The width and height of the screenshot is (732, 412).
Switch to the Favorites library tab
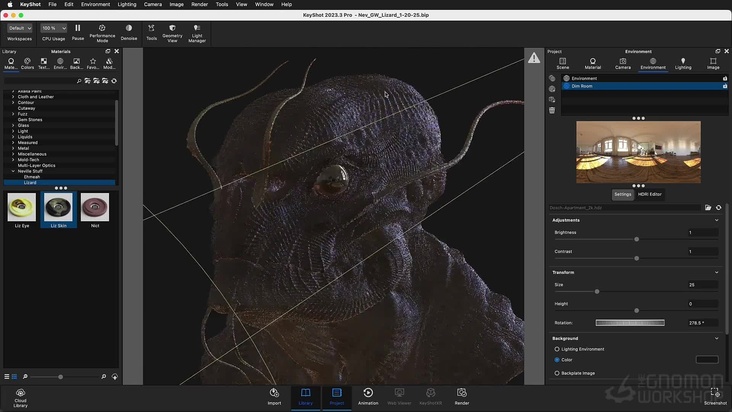coord(92,63)
